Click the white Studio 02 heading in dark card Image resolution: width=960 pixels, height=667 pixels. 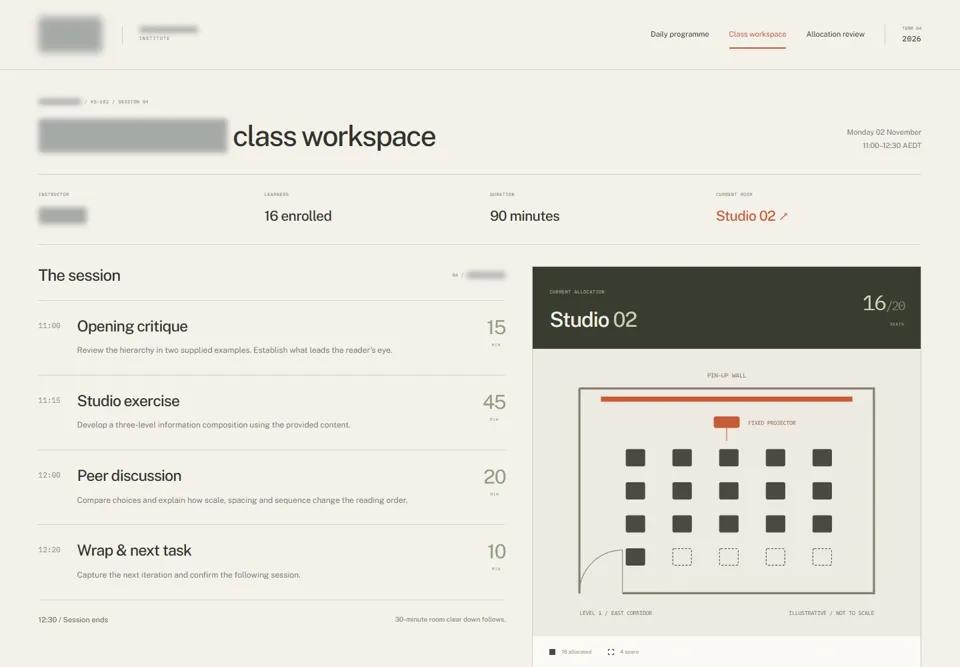(593, 320)
